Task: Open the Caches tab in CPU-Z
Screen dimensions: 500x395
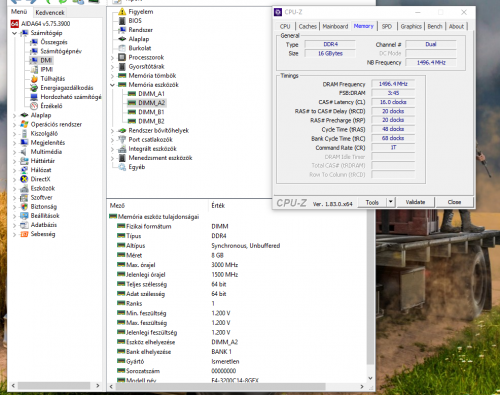Action: [307, 26]
